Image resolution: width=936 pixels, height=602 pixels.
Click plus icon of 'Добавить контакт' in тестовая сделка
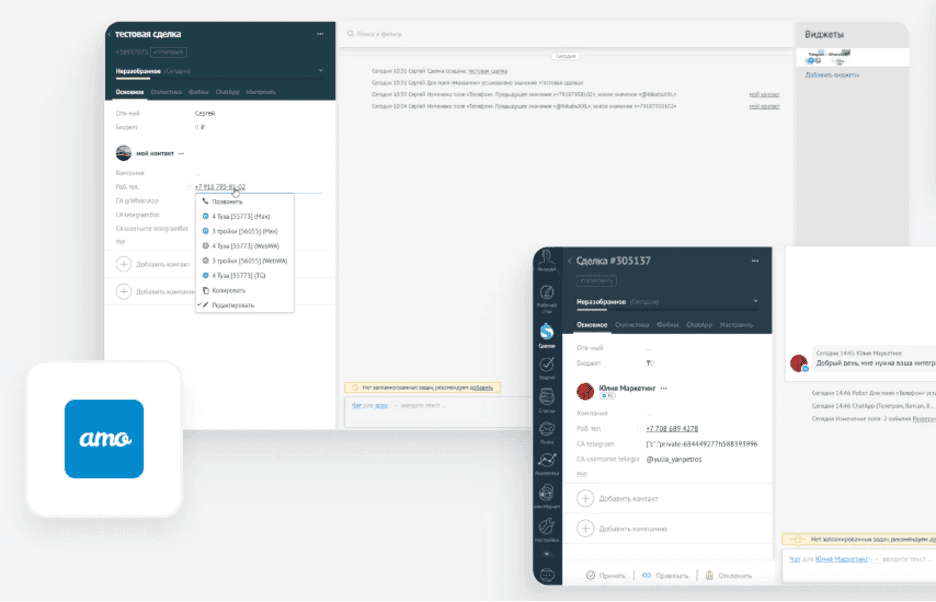(x=124, y=264)
